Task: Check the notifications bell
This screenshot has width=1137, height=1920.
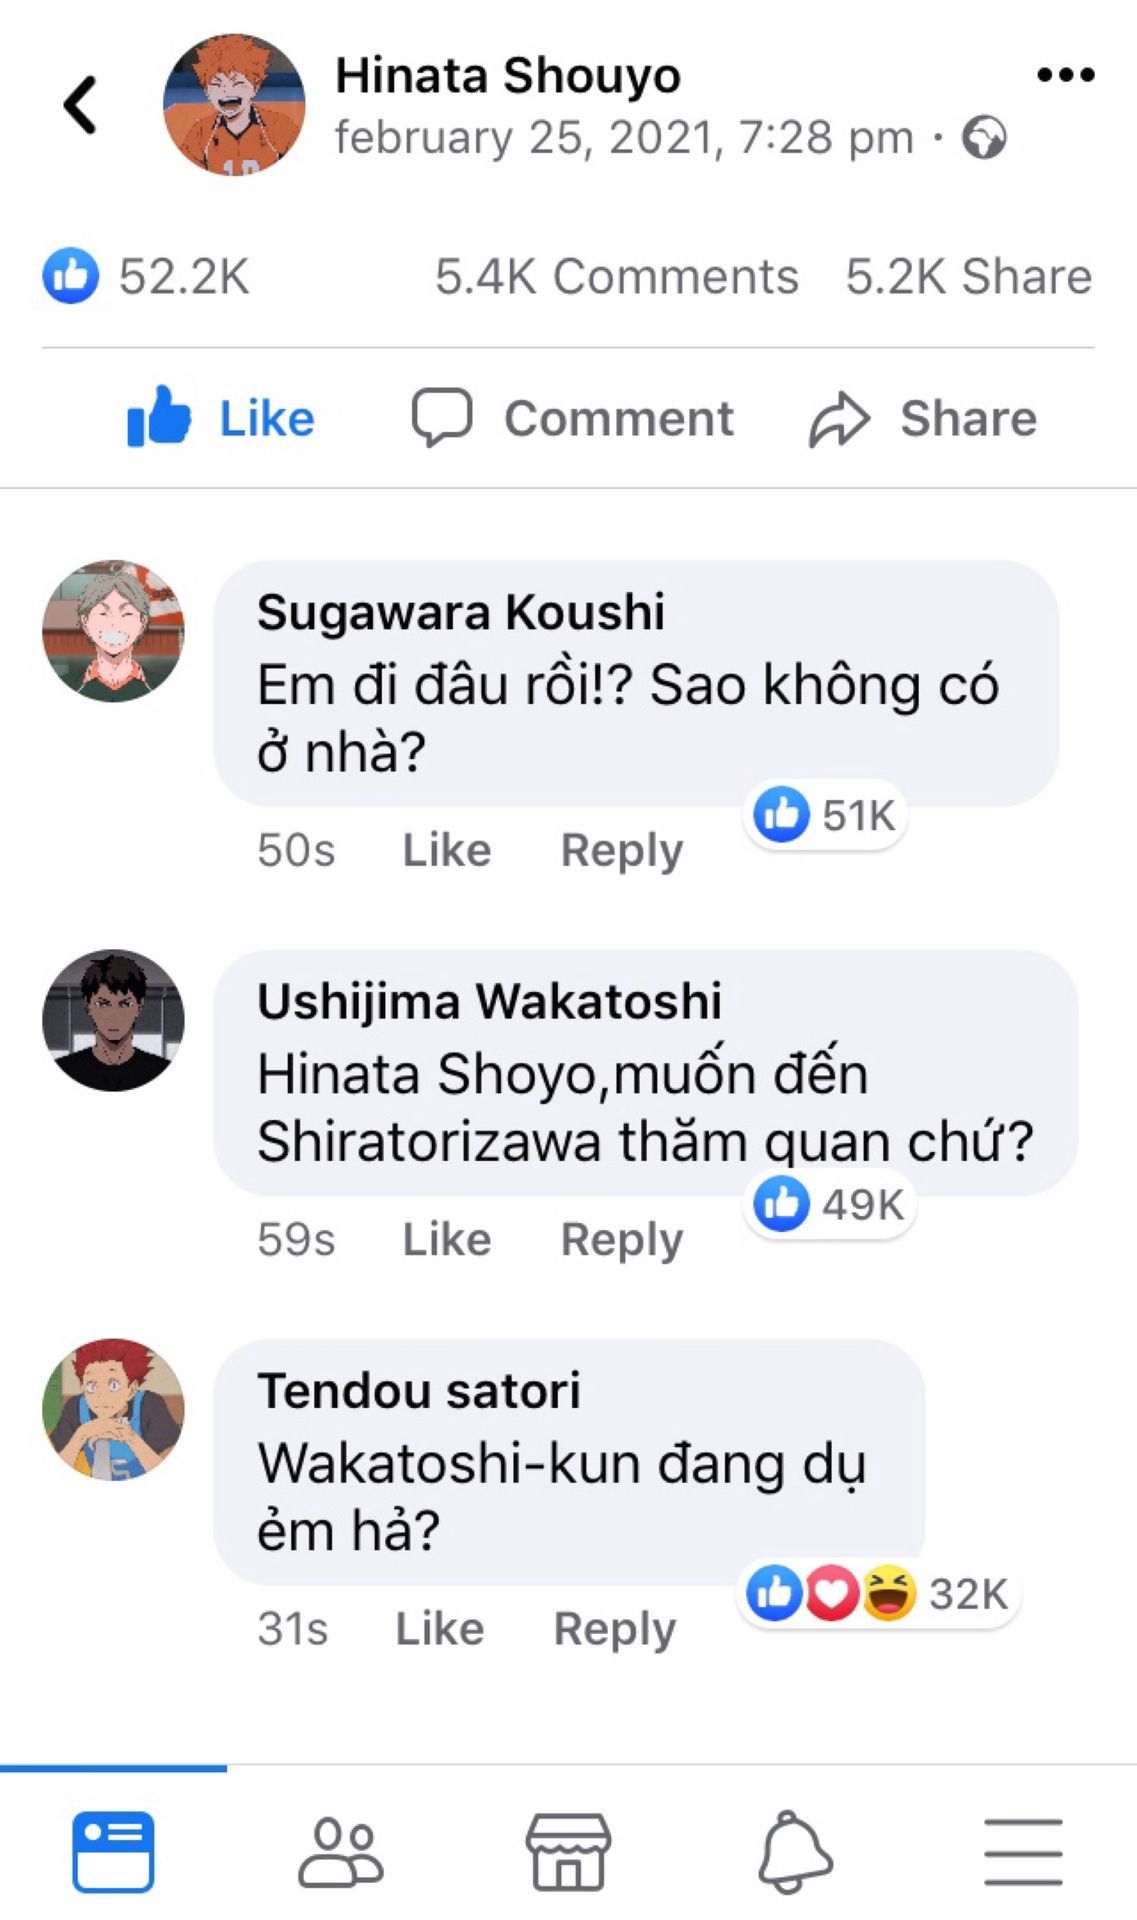Action: point(795,1851)
